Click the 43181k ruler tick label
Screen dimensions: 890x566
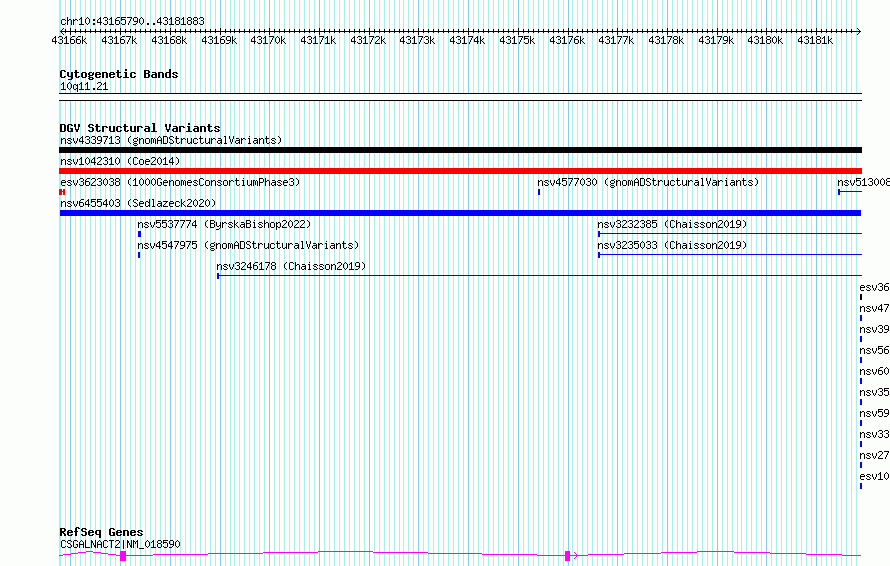point(815,40)
